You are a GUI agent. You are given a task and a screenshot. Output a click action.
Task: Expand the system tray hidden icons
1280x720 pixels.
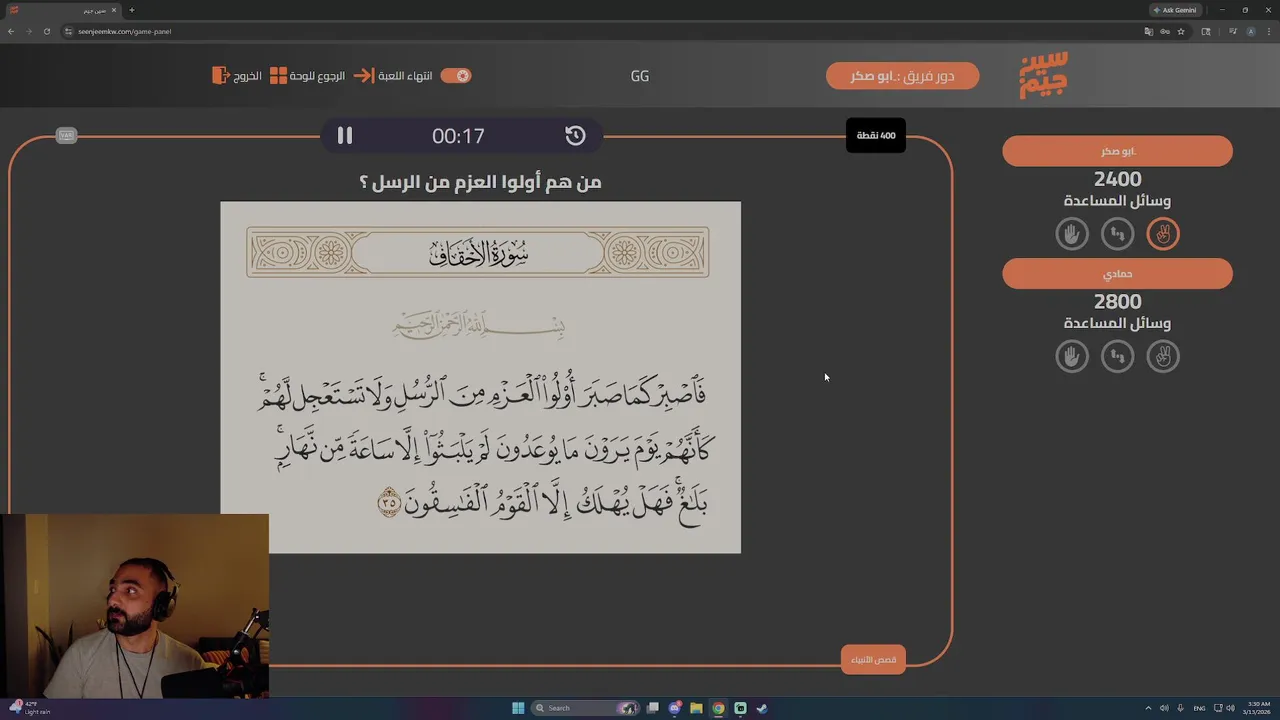pos(1148,708)
